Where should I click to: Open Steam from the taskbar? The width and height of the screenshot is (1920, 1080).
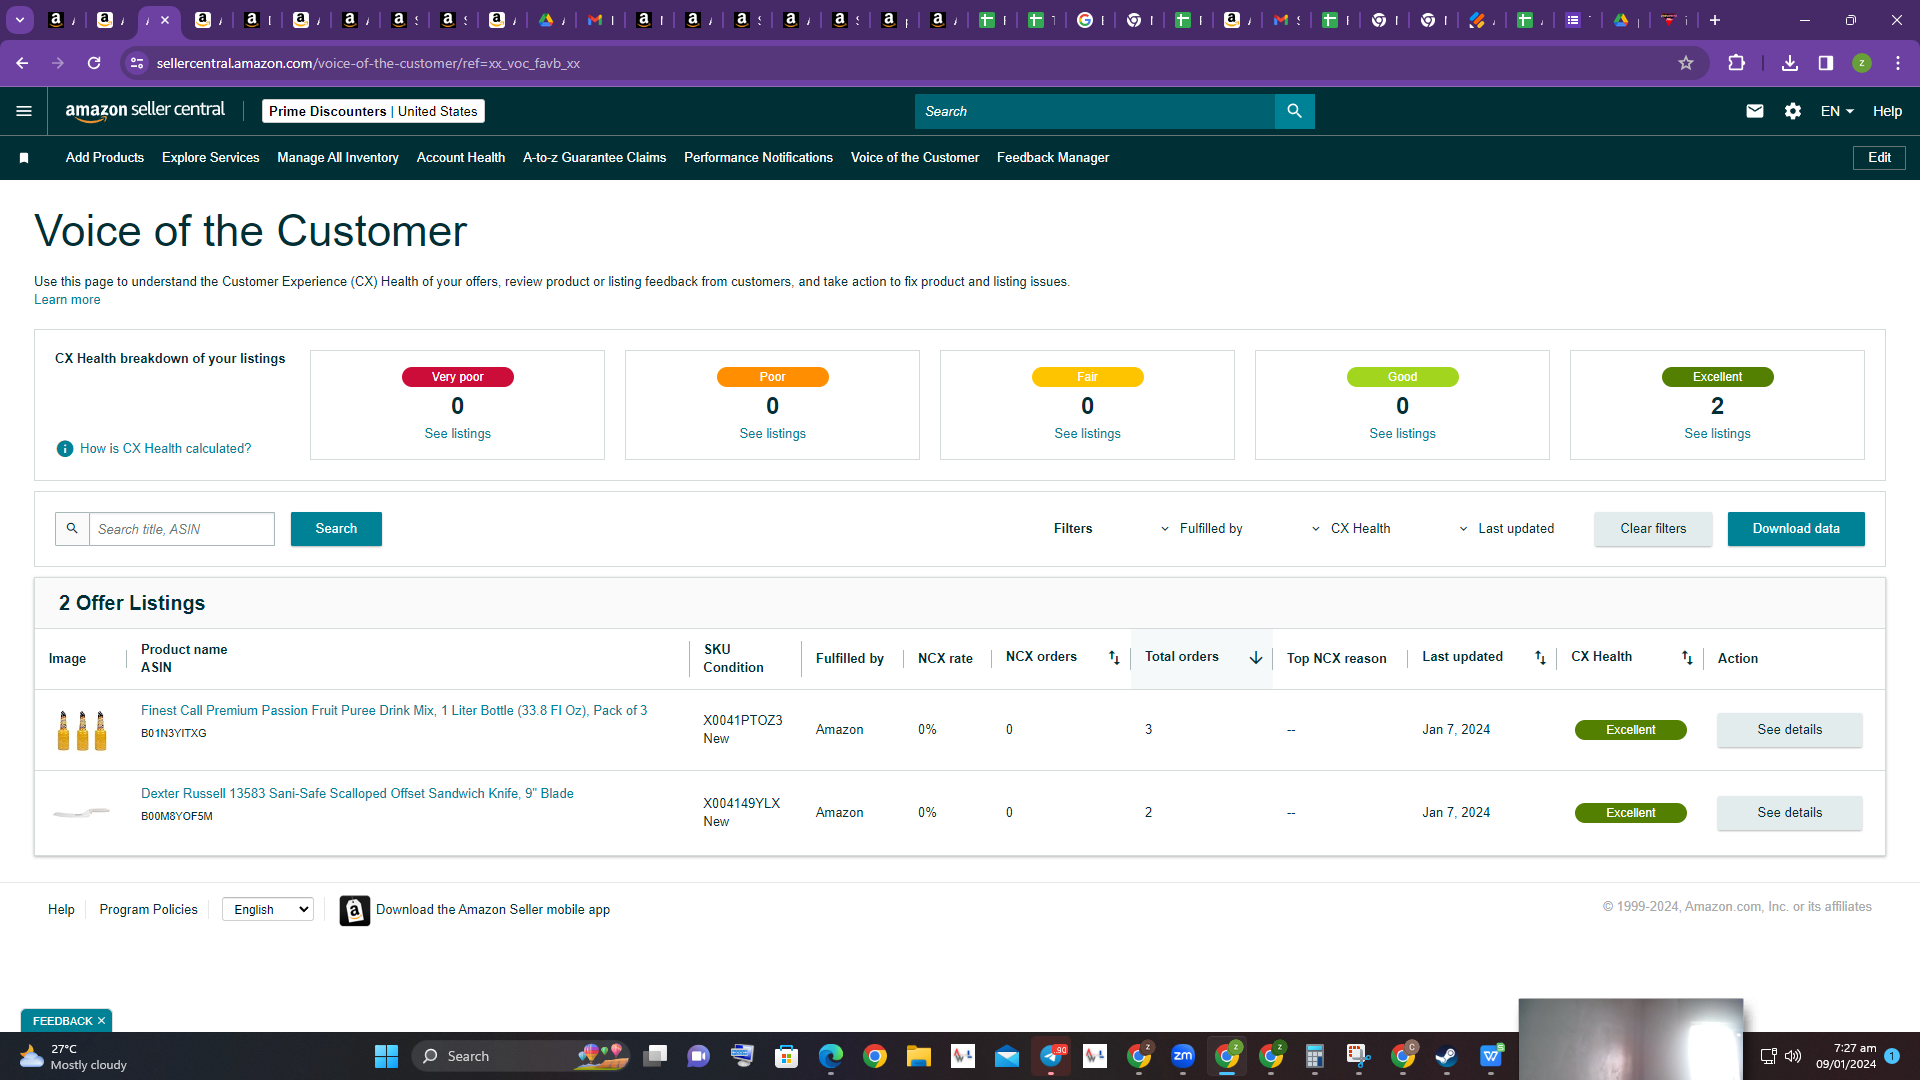(x=1446, y=1056)
